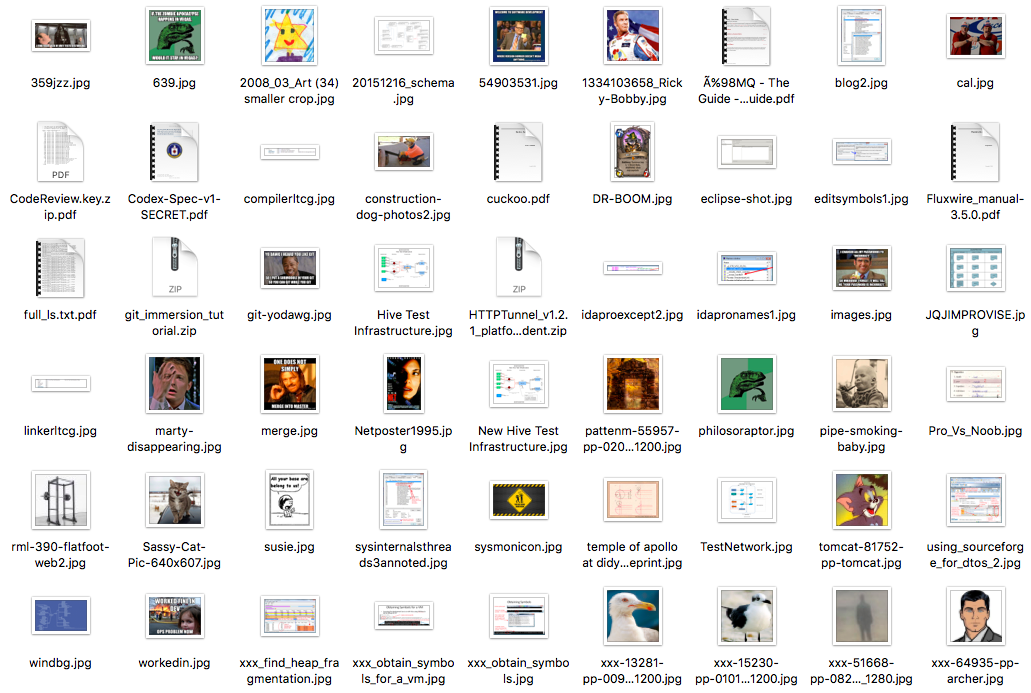Select the TestNetwork.jpg diagram icon
Screen dimensions: 1031x693
pos(746,500)
